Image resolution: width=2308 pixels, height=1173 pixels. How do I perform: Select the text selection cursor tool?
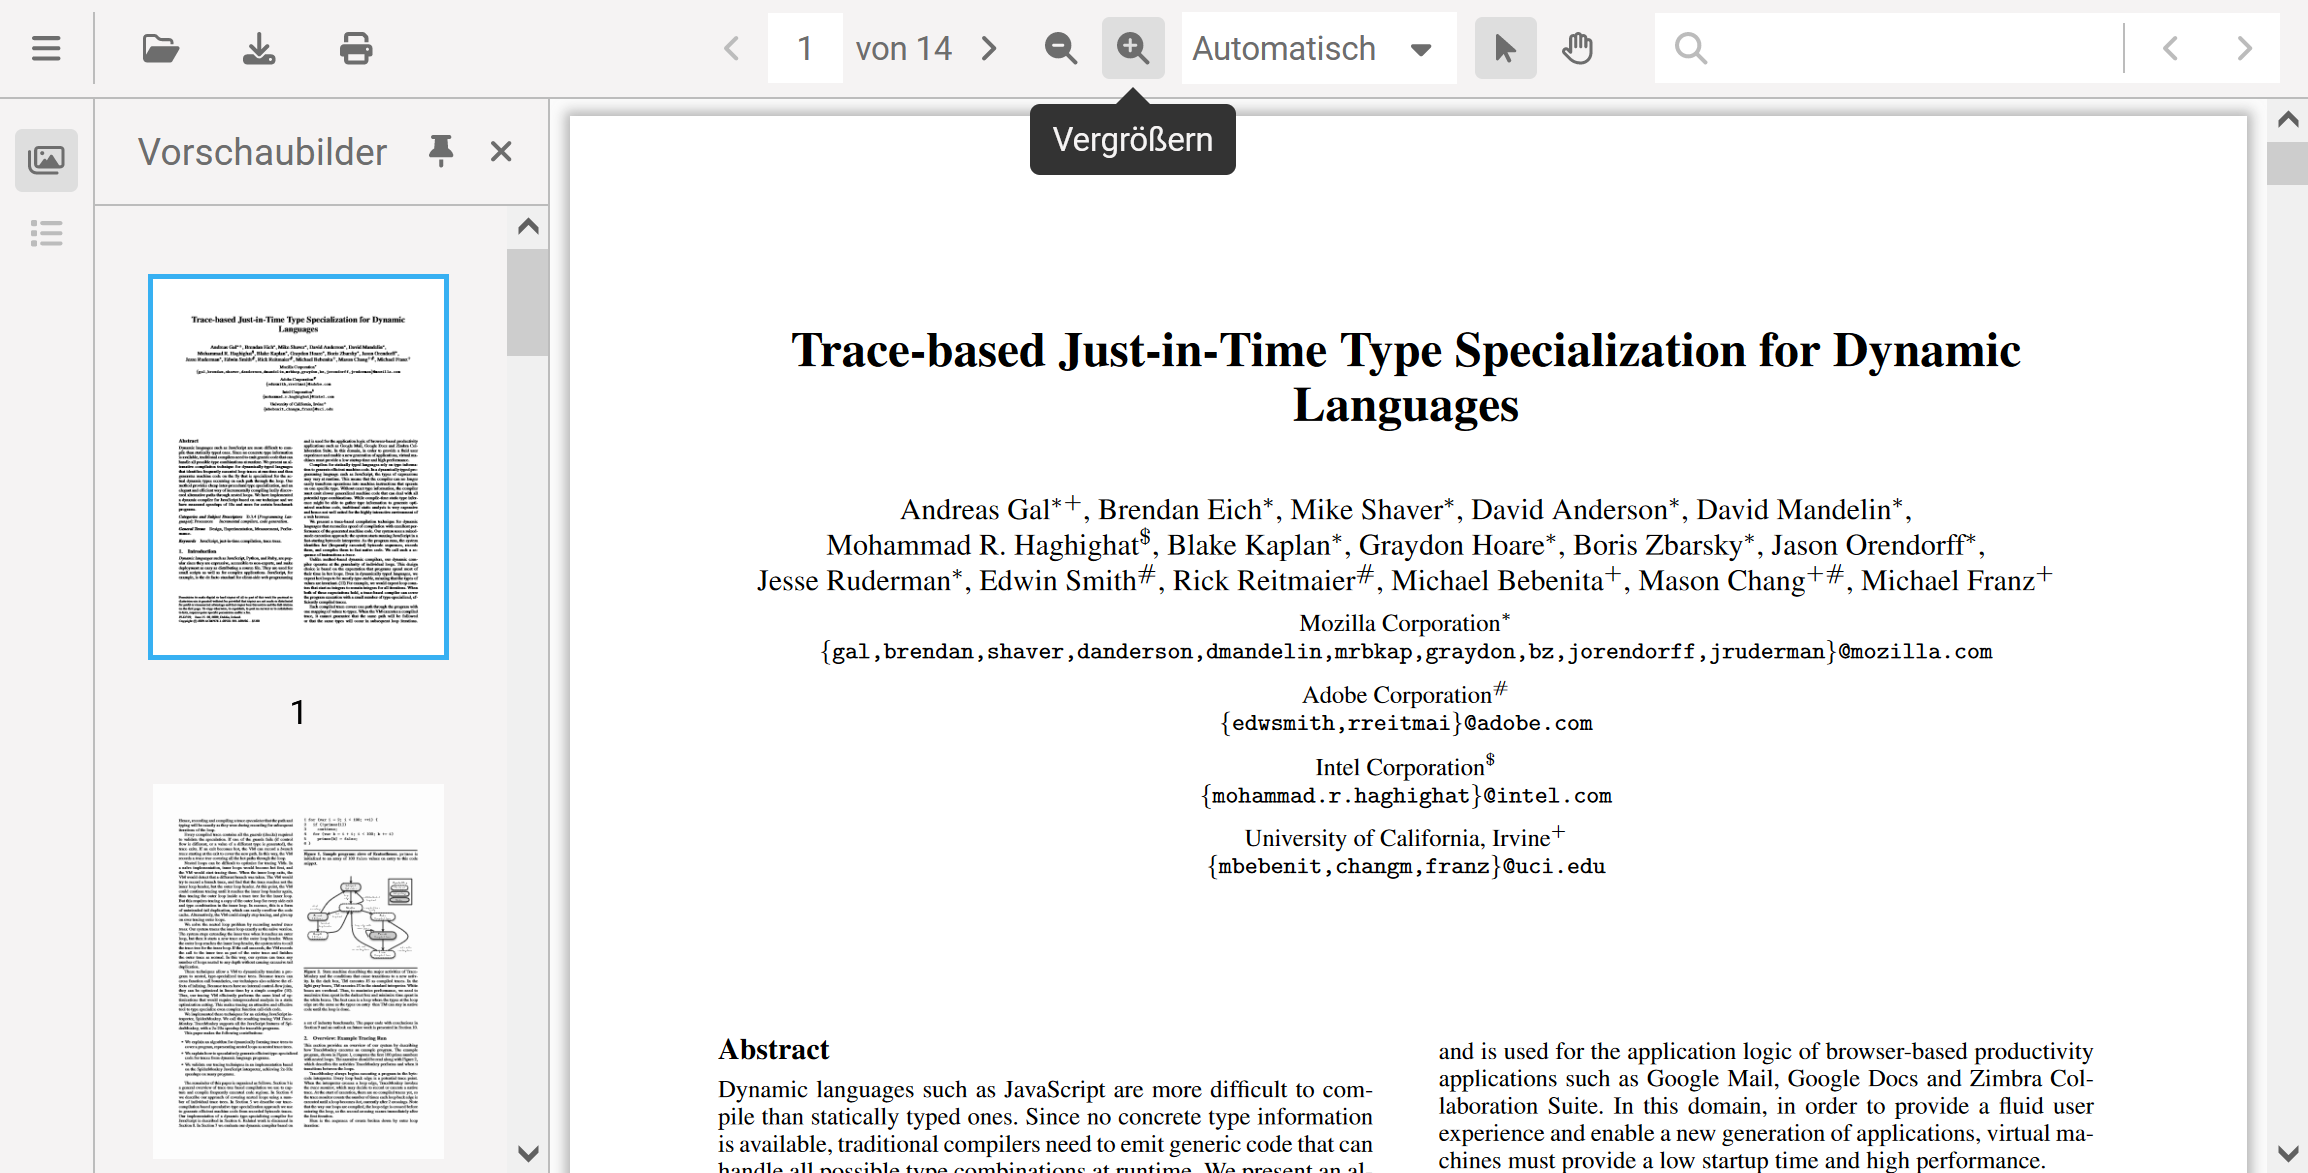pyautogui.click(x=1505, y=48)
